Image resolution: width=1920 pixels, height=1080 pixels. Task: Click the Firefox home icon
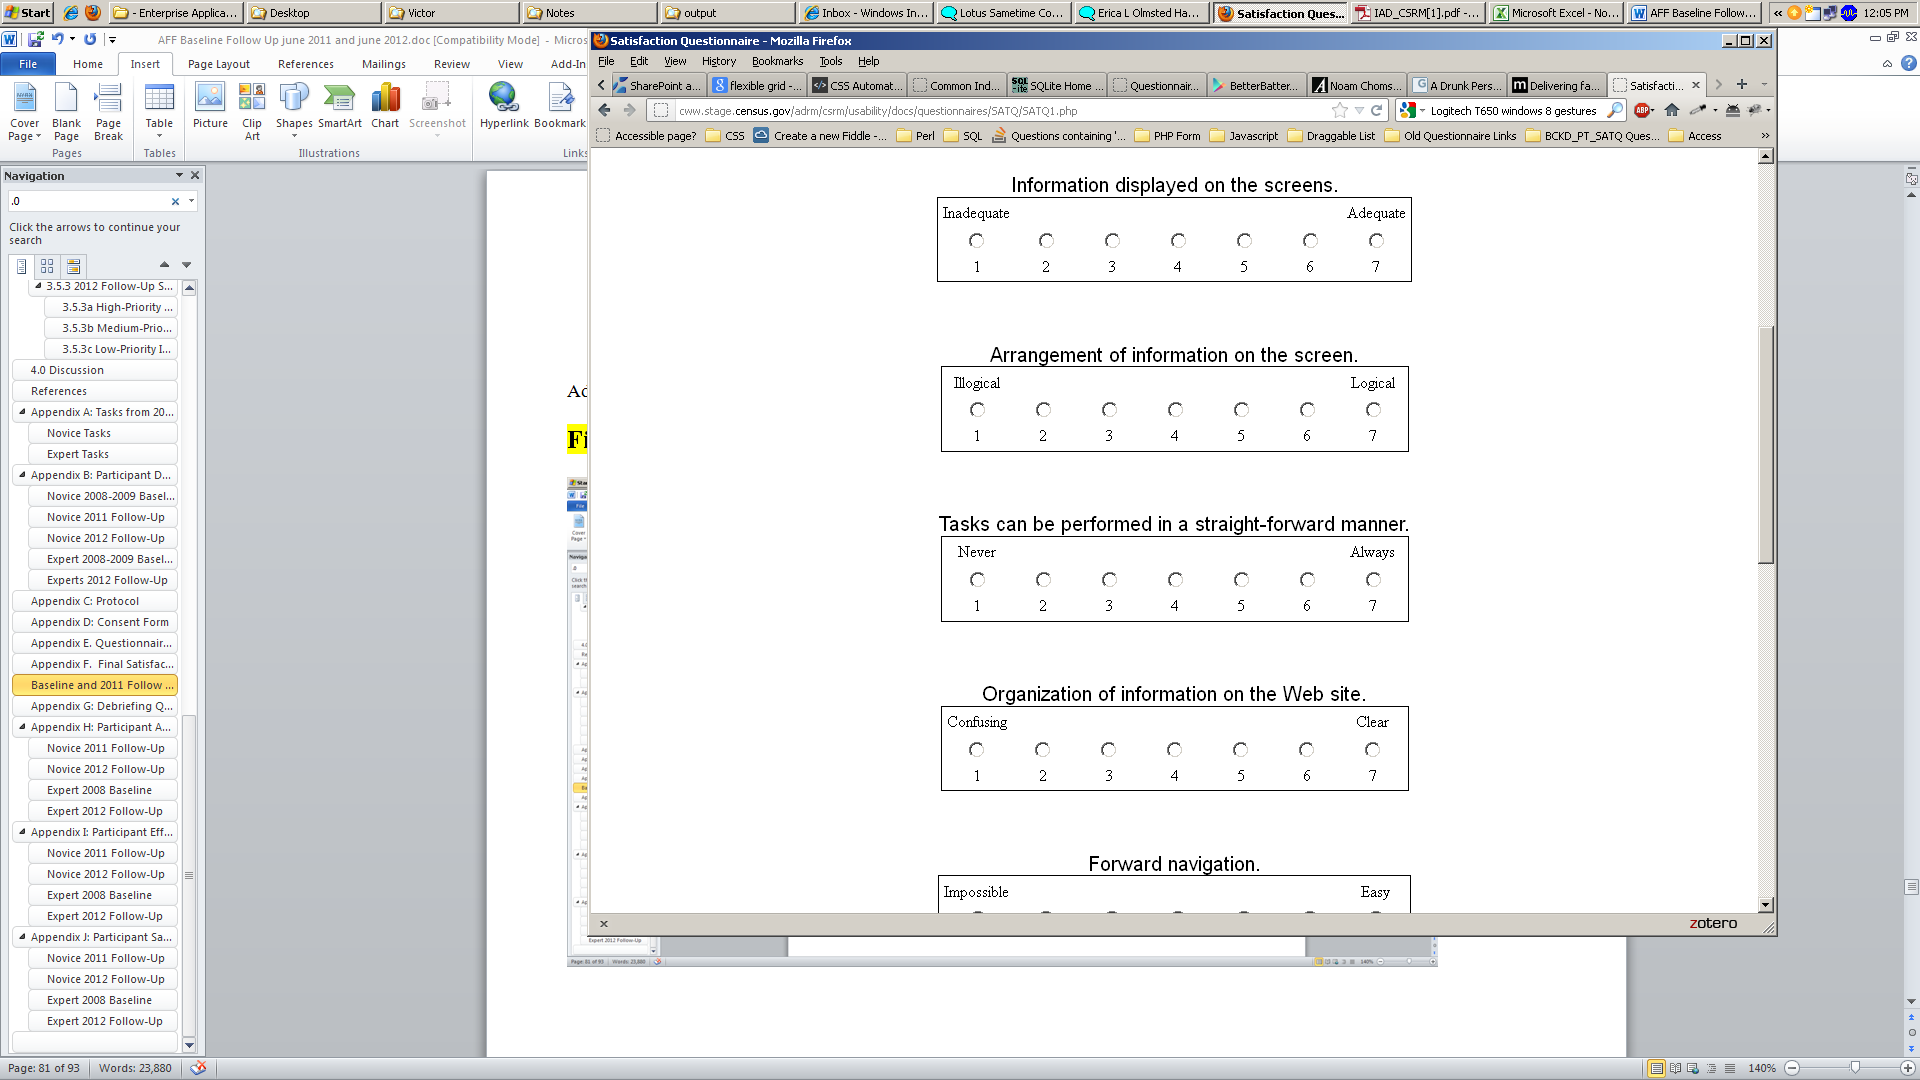(x=1672, y=111)
